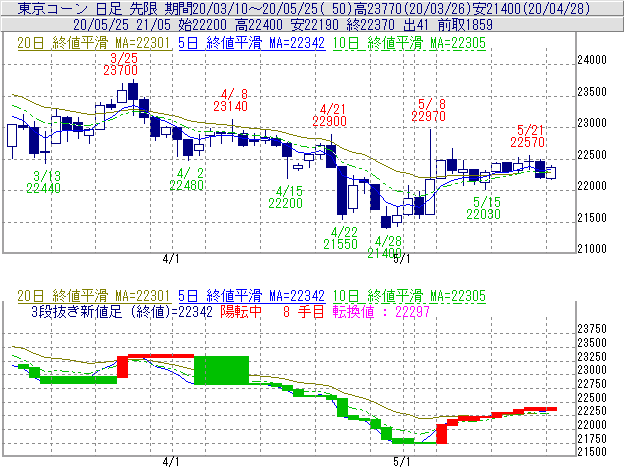Click the 4/8 23140 peak label
The image size is (624, 474).
click(x=230, y=100)
